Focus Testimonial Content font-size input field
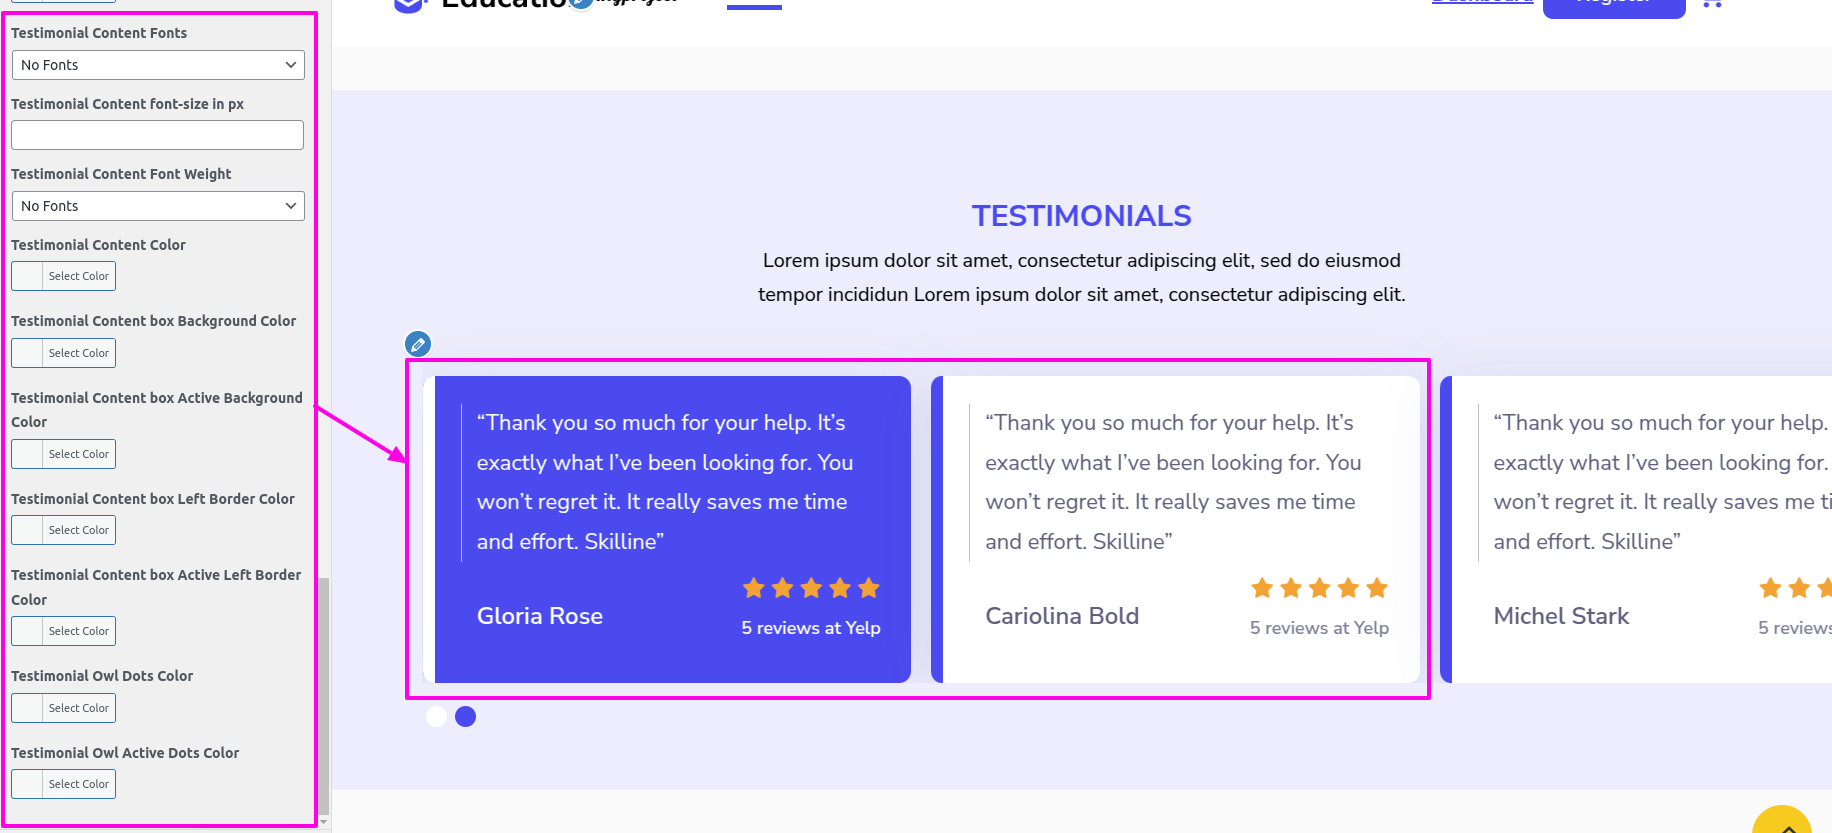 [x=158, y=135]
